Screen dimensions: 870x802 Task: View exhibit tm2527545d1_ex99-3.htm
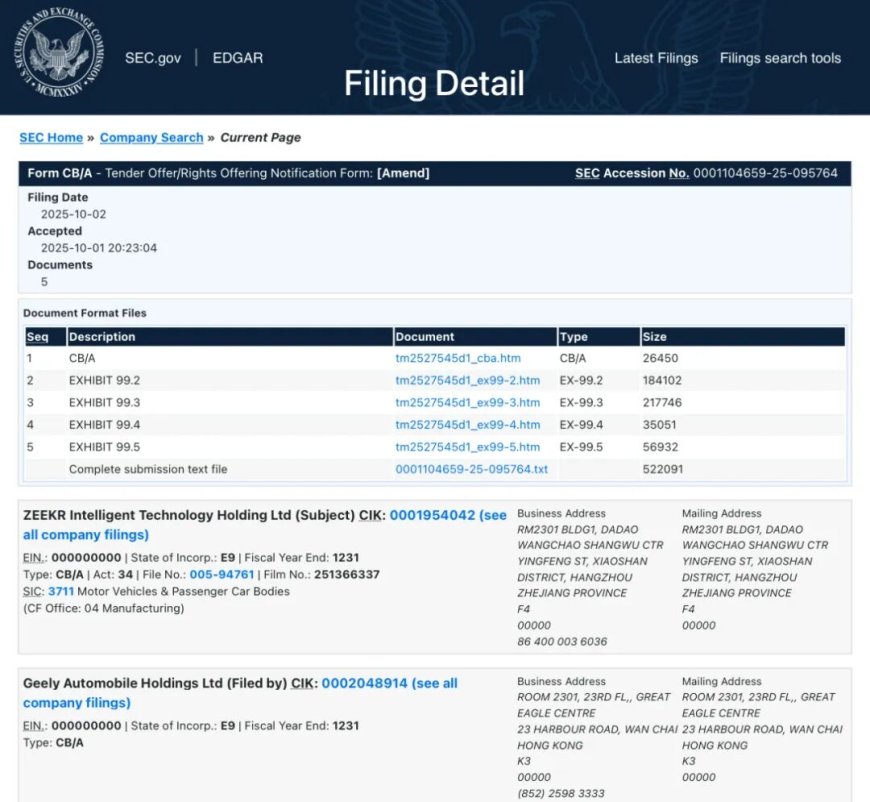click(x=467, y=402)
